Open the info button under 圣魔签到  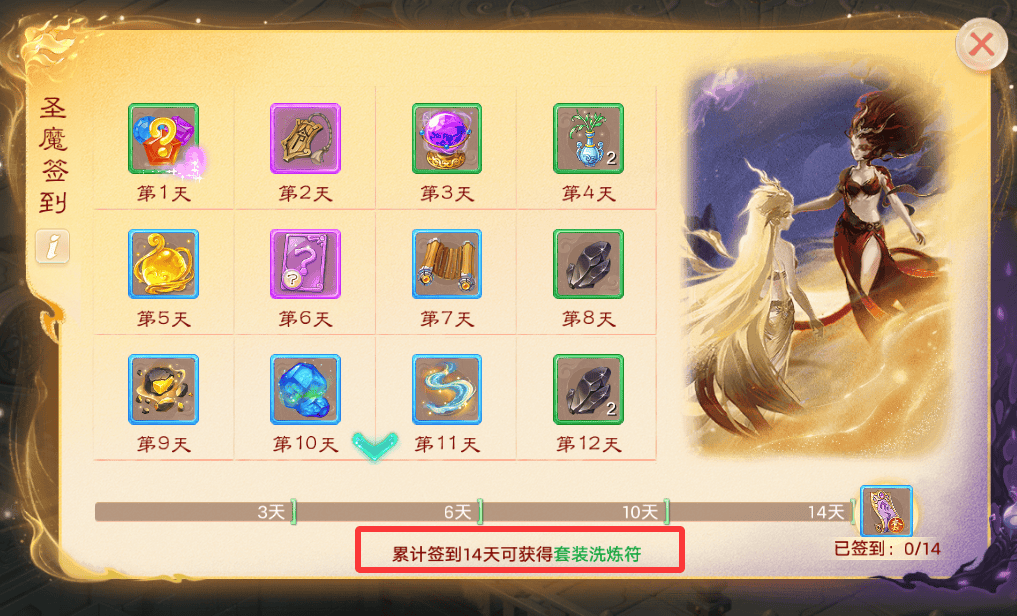point(53,246)
